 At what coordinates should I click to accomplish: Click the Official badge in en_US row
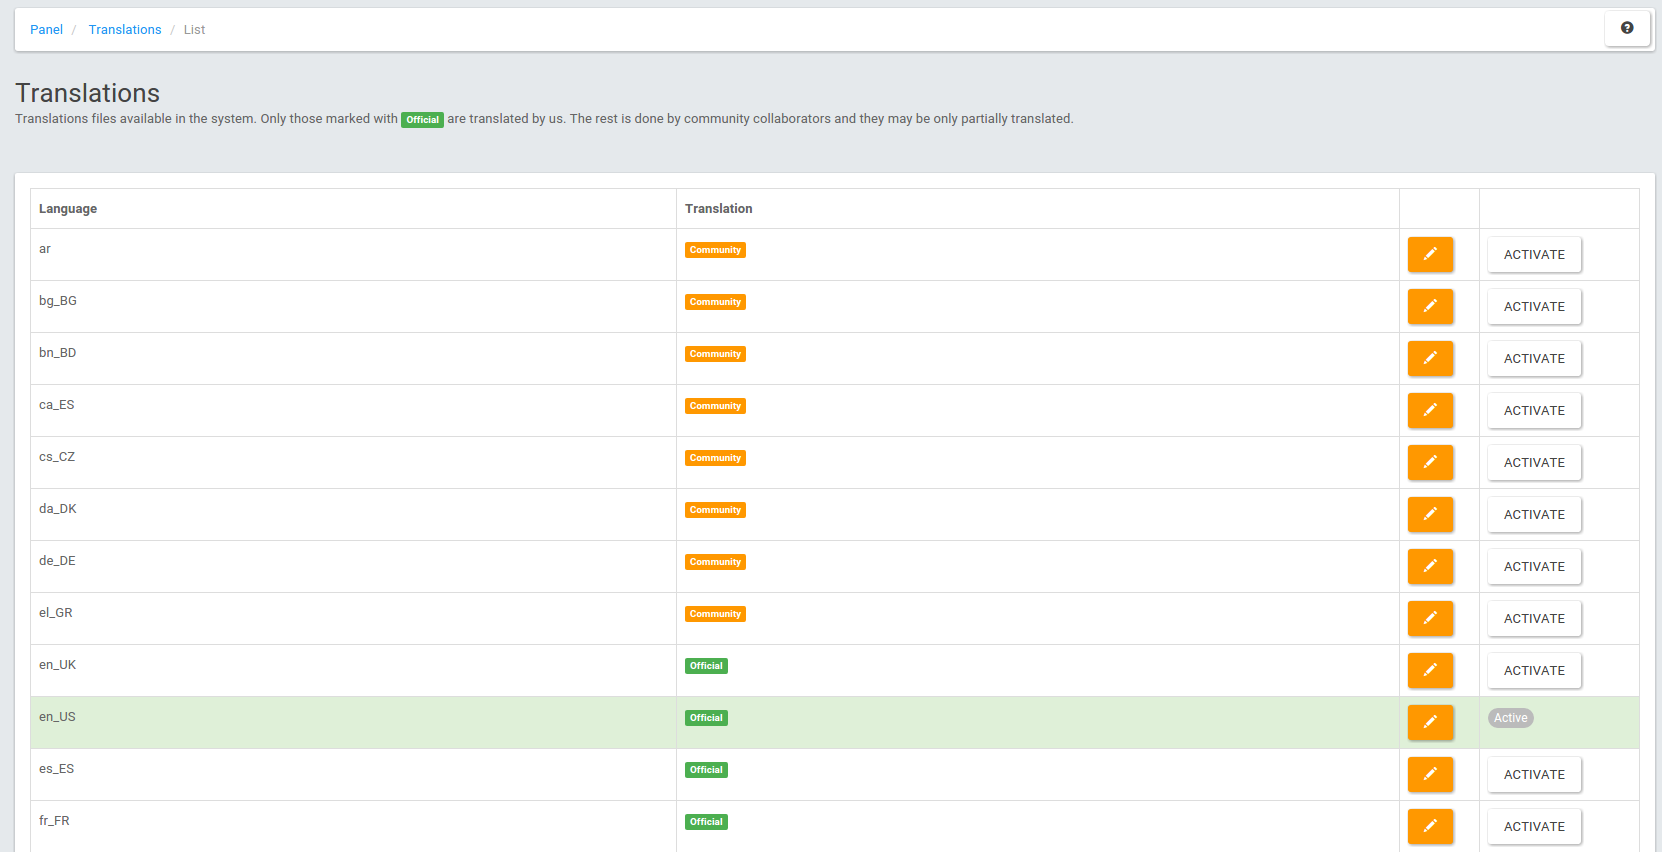pos(706,718)
